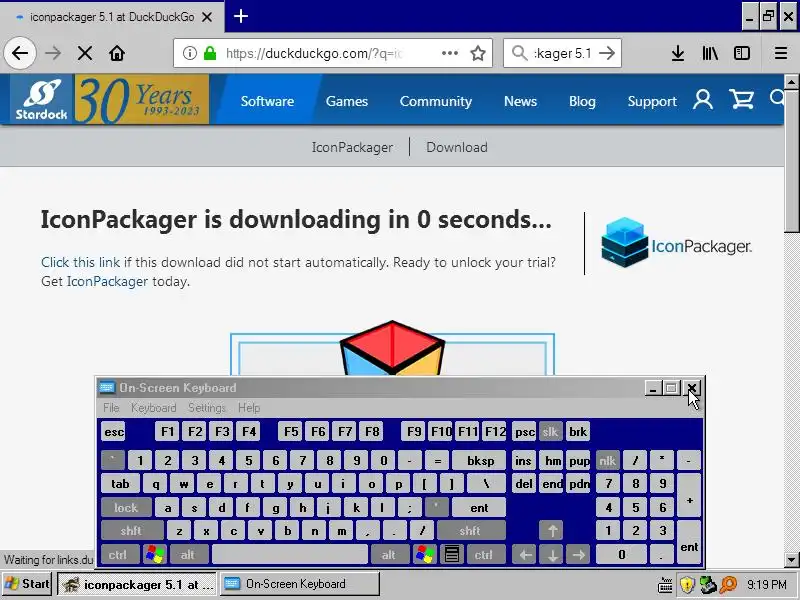
Task: Open the Community navigation menu
Action: pyautogui.click(x=436, y=101)
